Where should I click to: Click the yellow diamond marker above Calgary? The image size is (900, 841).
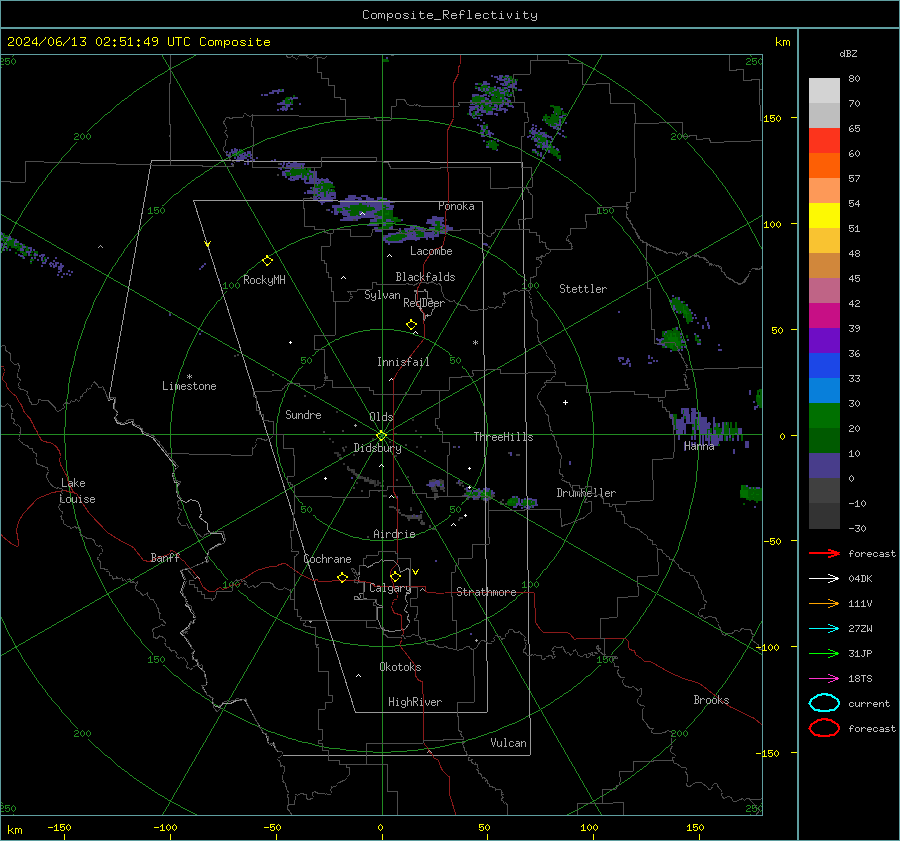[395, 576]
